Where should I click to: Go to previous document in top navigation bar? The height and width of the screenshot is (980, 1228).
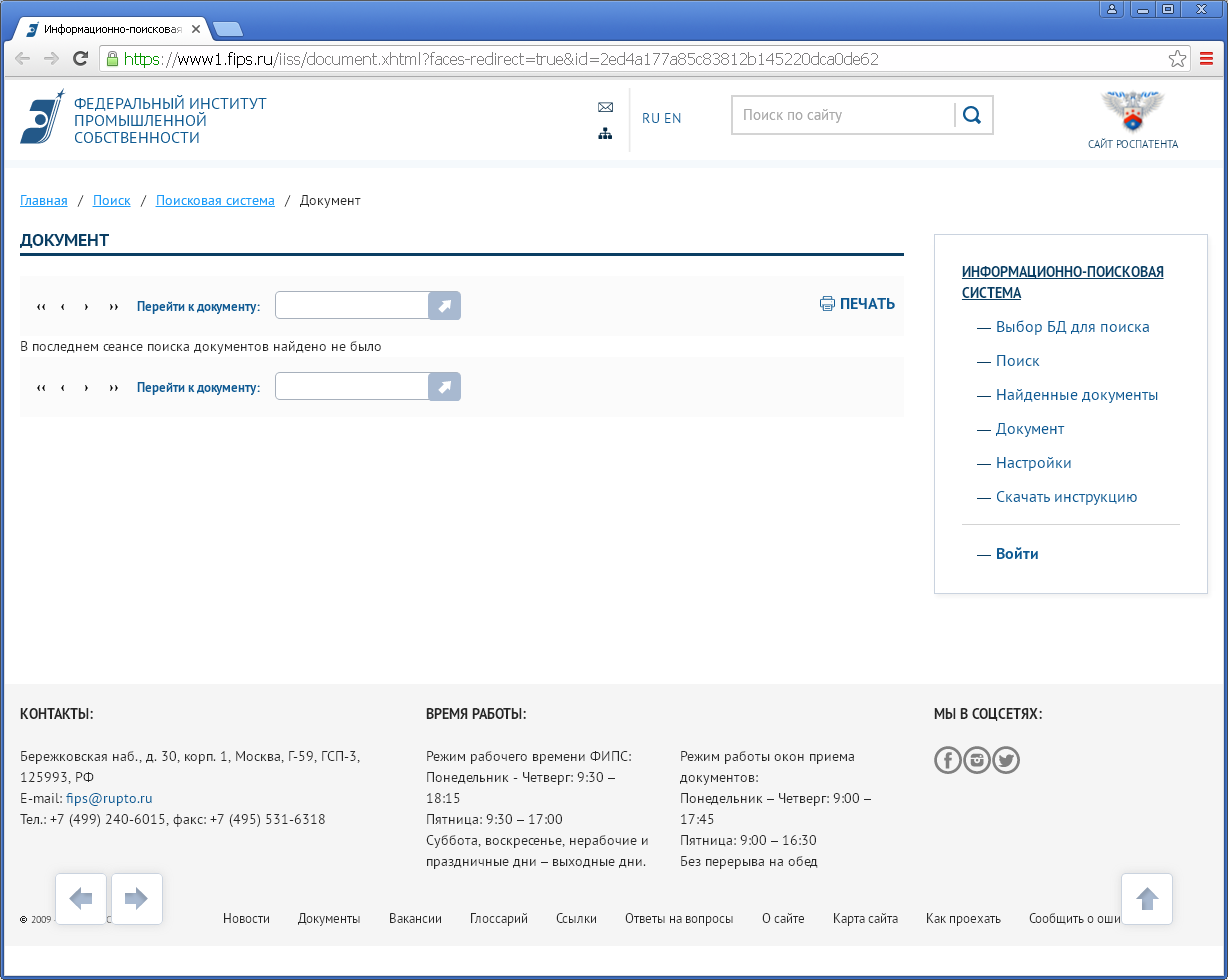point(63,306)
